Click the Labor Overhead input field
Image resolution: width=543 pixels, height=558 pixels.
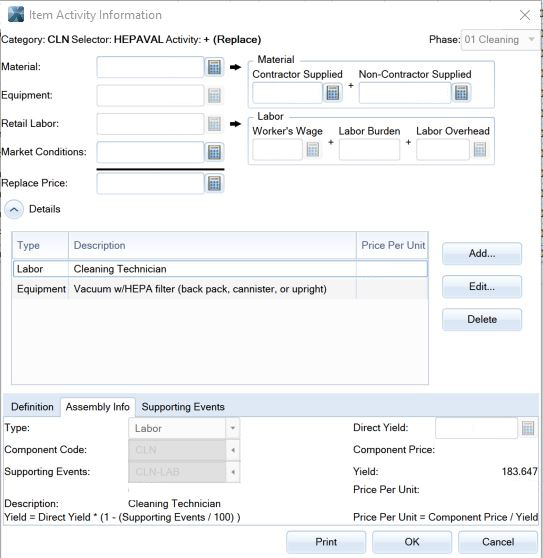point(443,150)
